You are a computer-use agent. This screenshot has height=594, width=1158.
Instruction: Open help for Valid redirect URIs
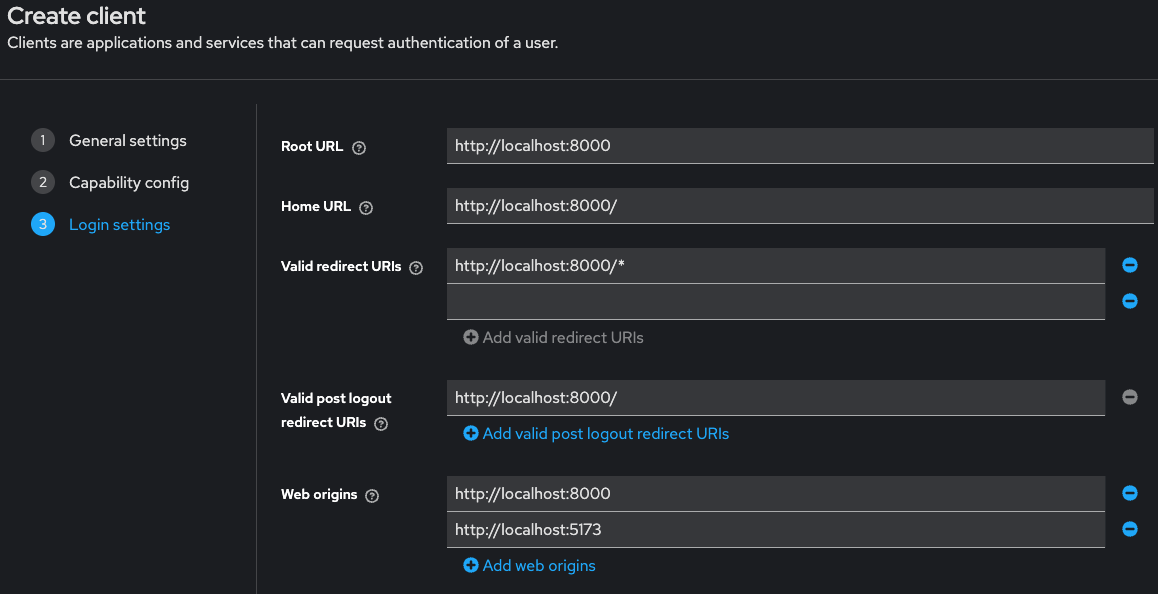(x=416, y=268)
